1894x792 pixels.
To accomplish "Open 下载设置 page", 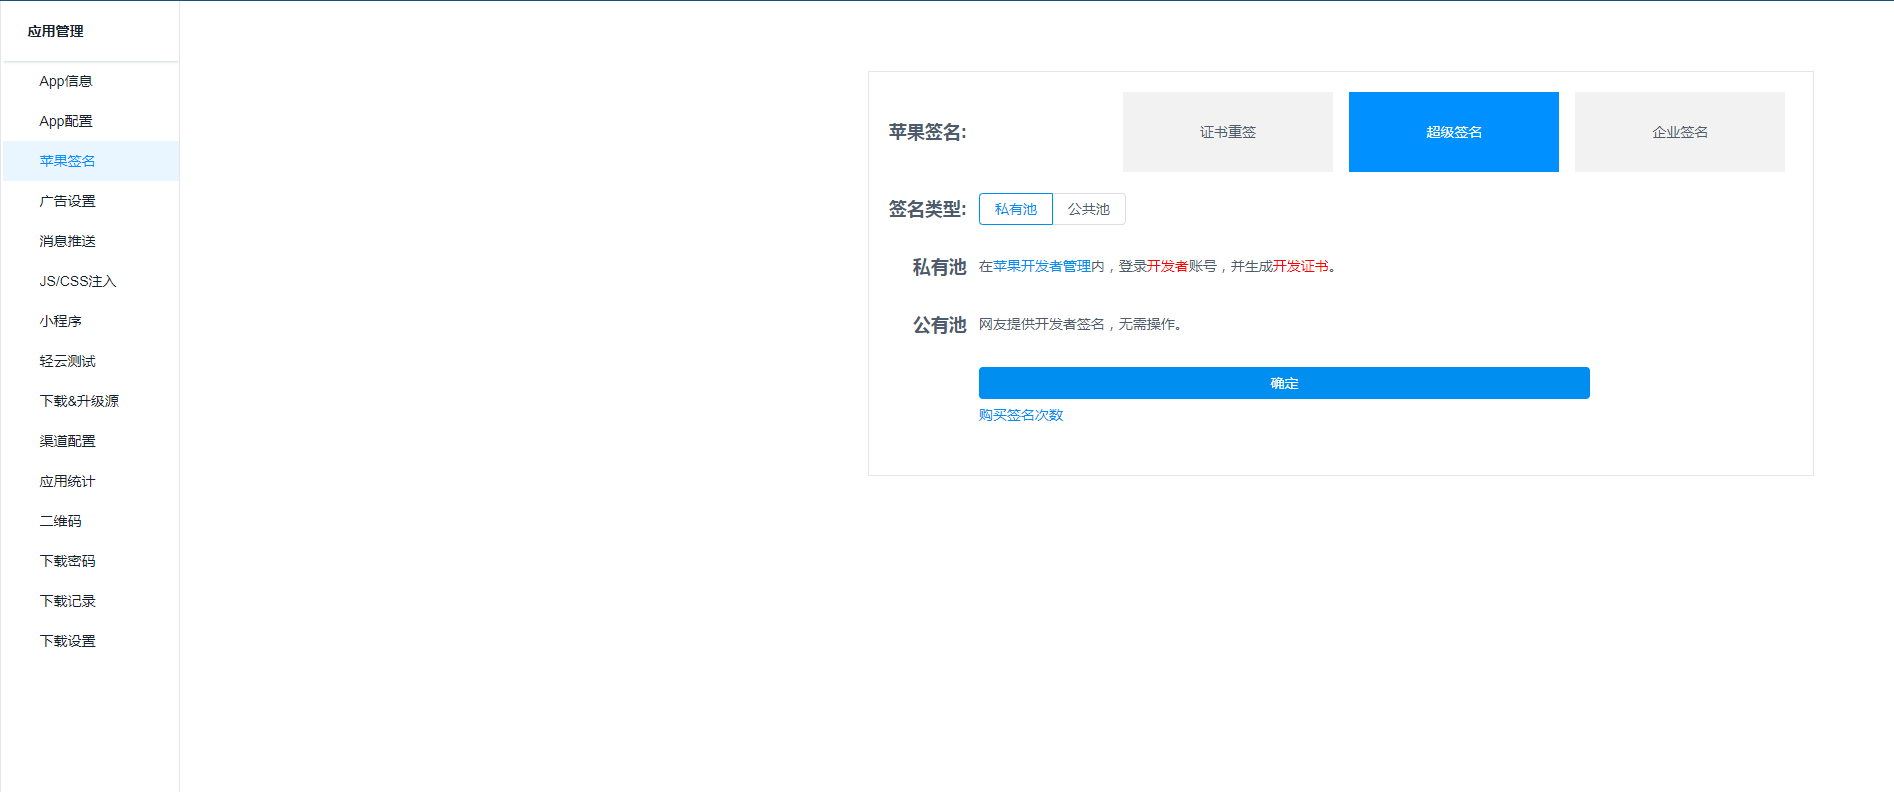I will coord(90,641).
